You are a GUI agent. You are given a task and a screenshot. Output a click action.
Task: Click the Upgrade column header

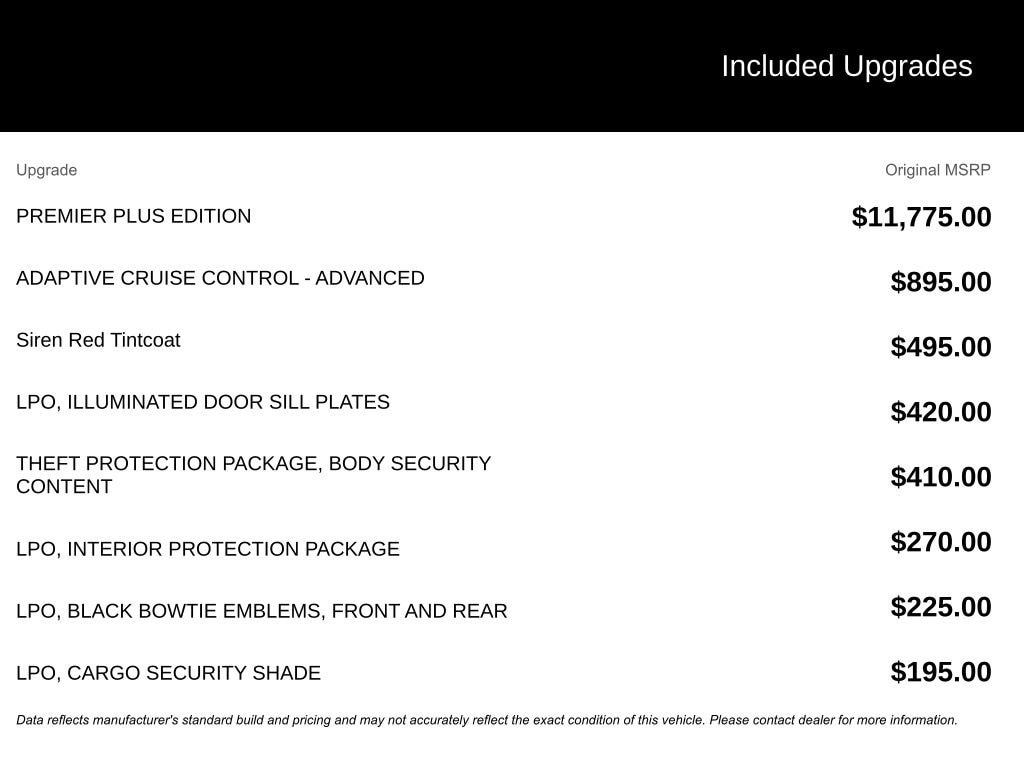tap(46, 170)
